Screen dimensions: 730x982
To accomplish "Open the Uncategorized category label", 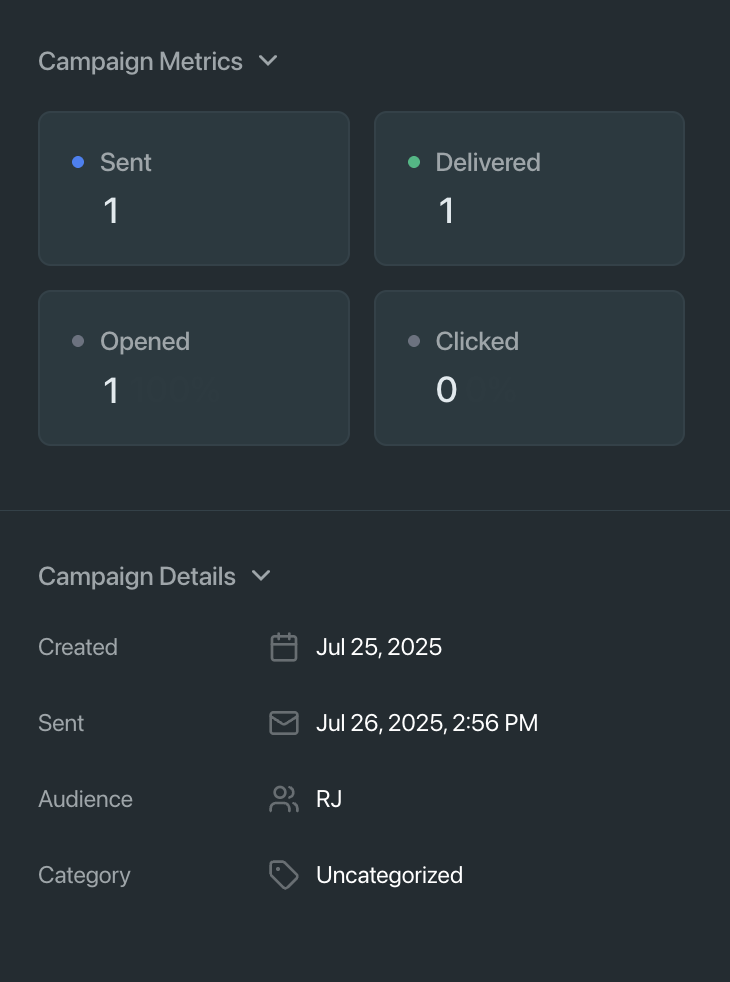I will coord(389,875).
